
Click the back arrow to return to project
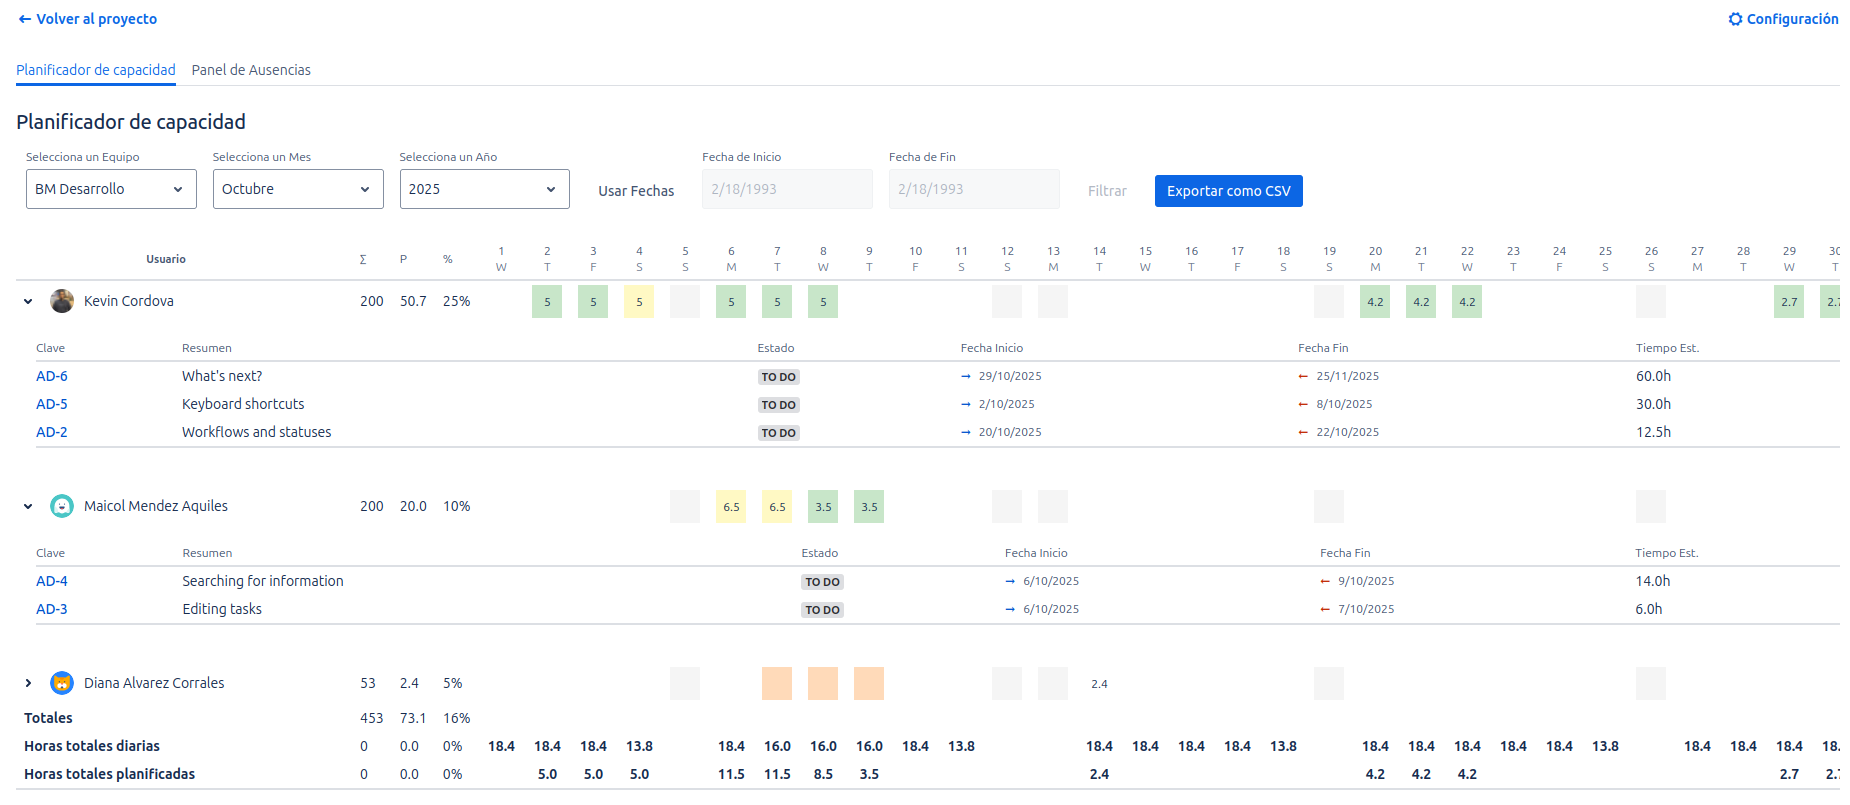25,19
